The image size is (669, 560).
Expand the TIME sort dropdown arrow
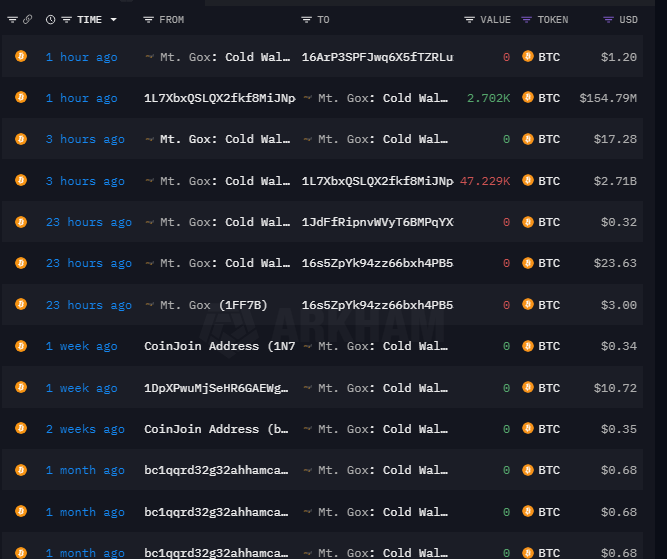113,20
